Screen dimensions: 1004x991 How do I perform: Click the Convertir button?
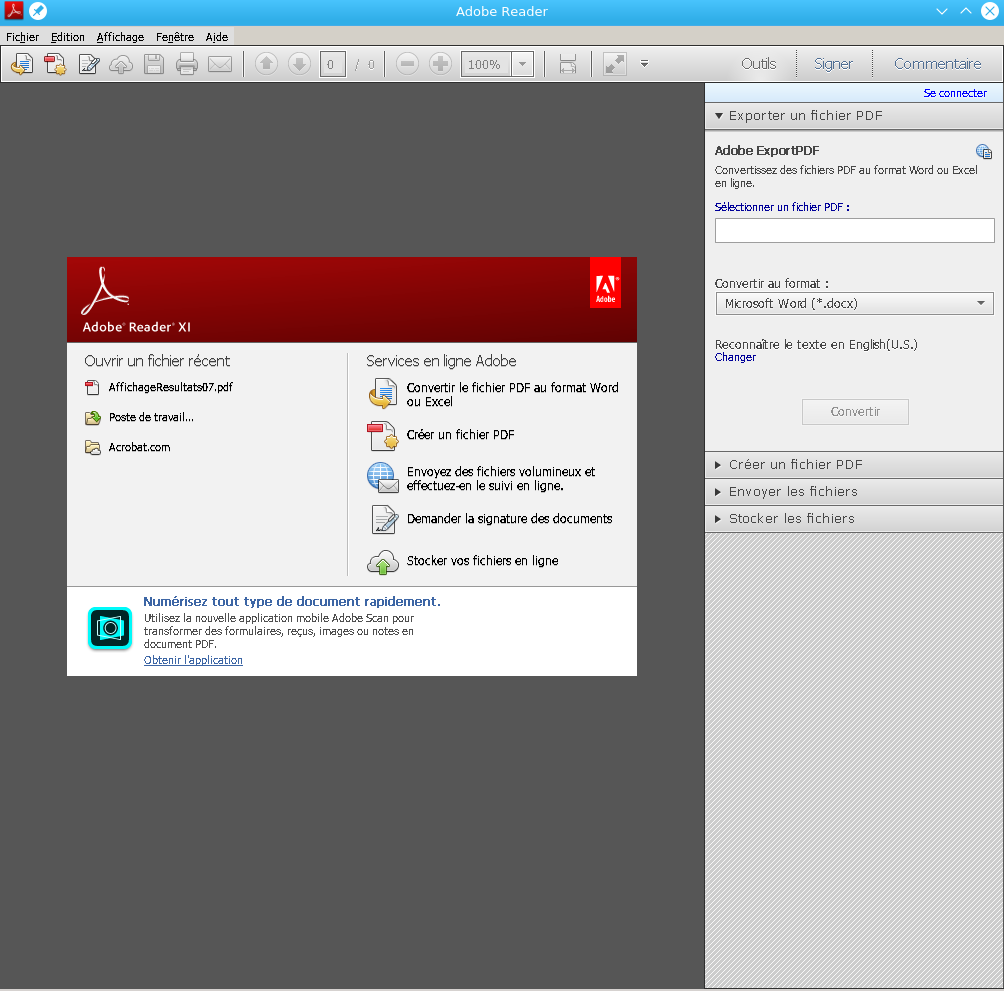click(x=855, y=412)
